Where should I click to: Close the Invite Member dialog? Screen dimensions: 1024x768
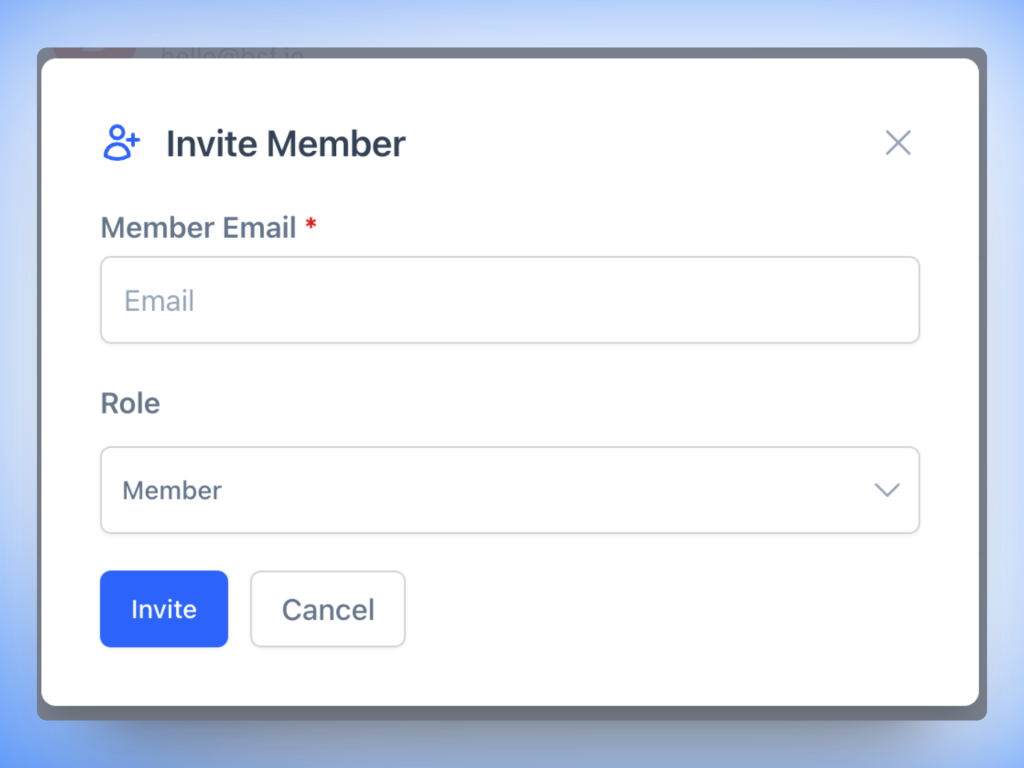point(898,143)
